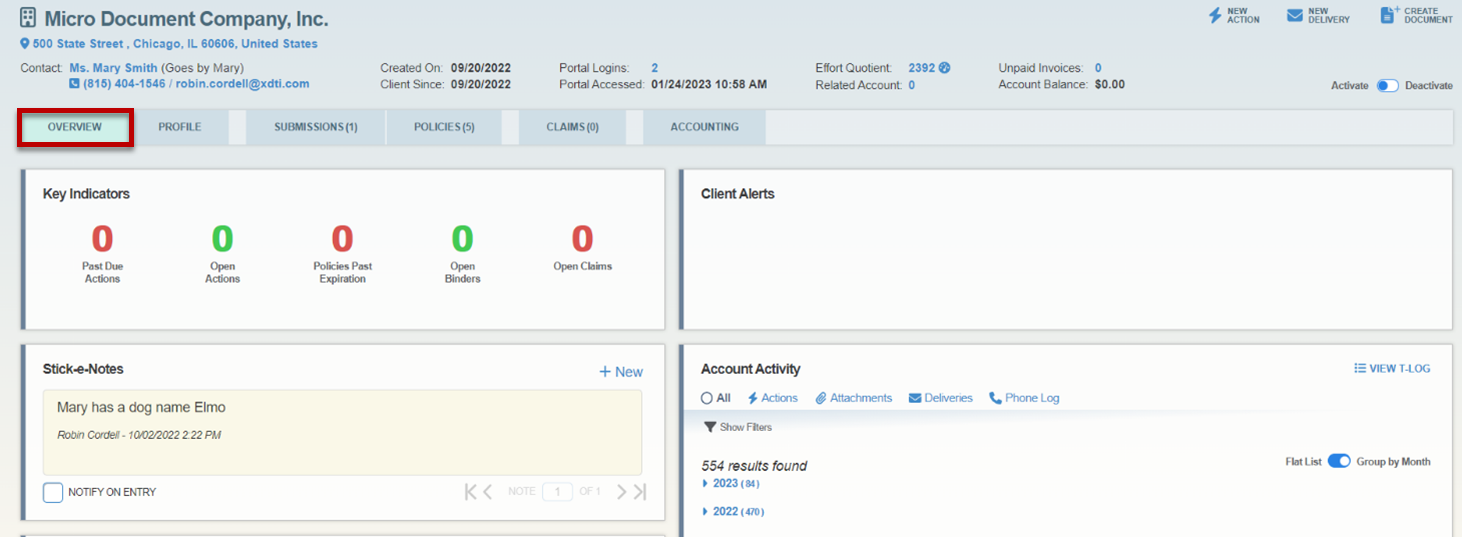
Task: Open the Show Filters panel
Action: tap(737, 427)
